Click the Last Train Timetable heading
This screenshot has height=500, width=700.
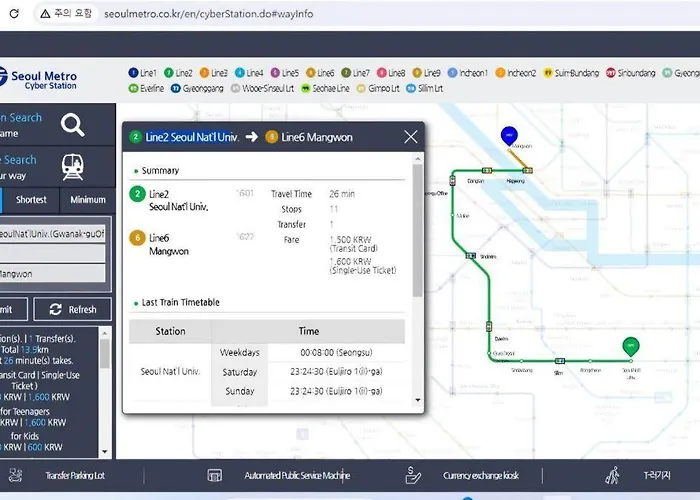click(x=180, y=302)
